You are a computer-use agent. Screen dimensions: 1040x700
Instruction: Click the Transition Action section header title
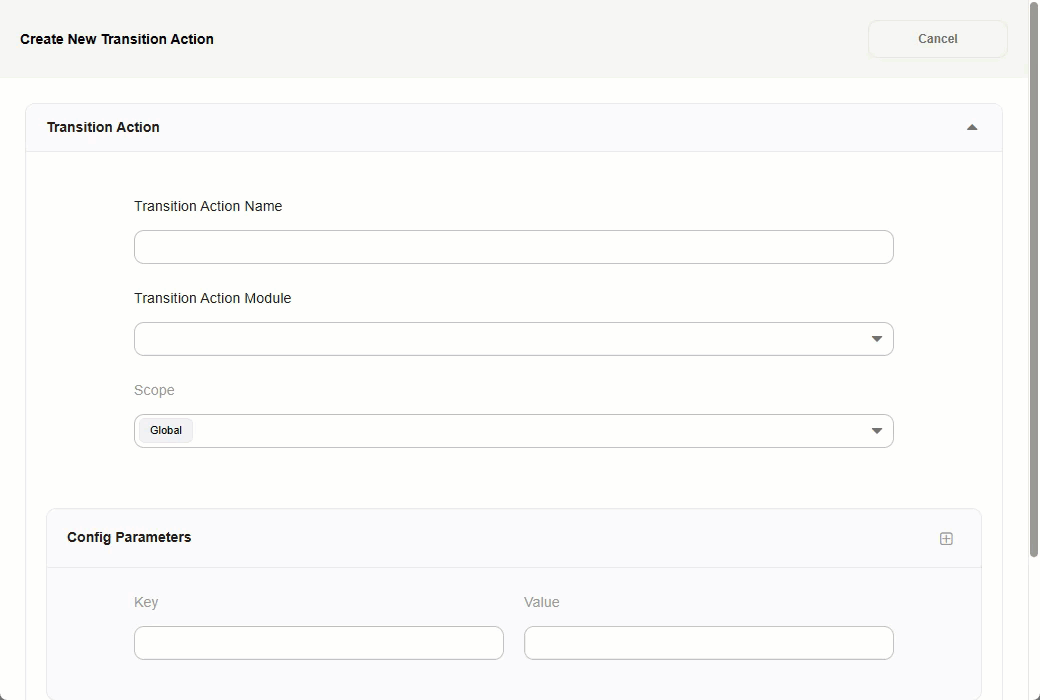(103, 128)
